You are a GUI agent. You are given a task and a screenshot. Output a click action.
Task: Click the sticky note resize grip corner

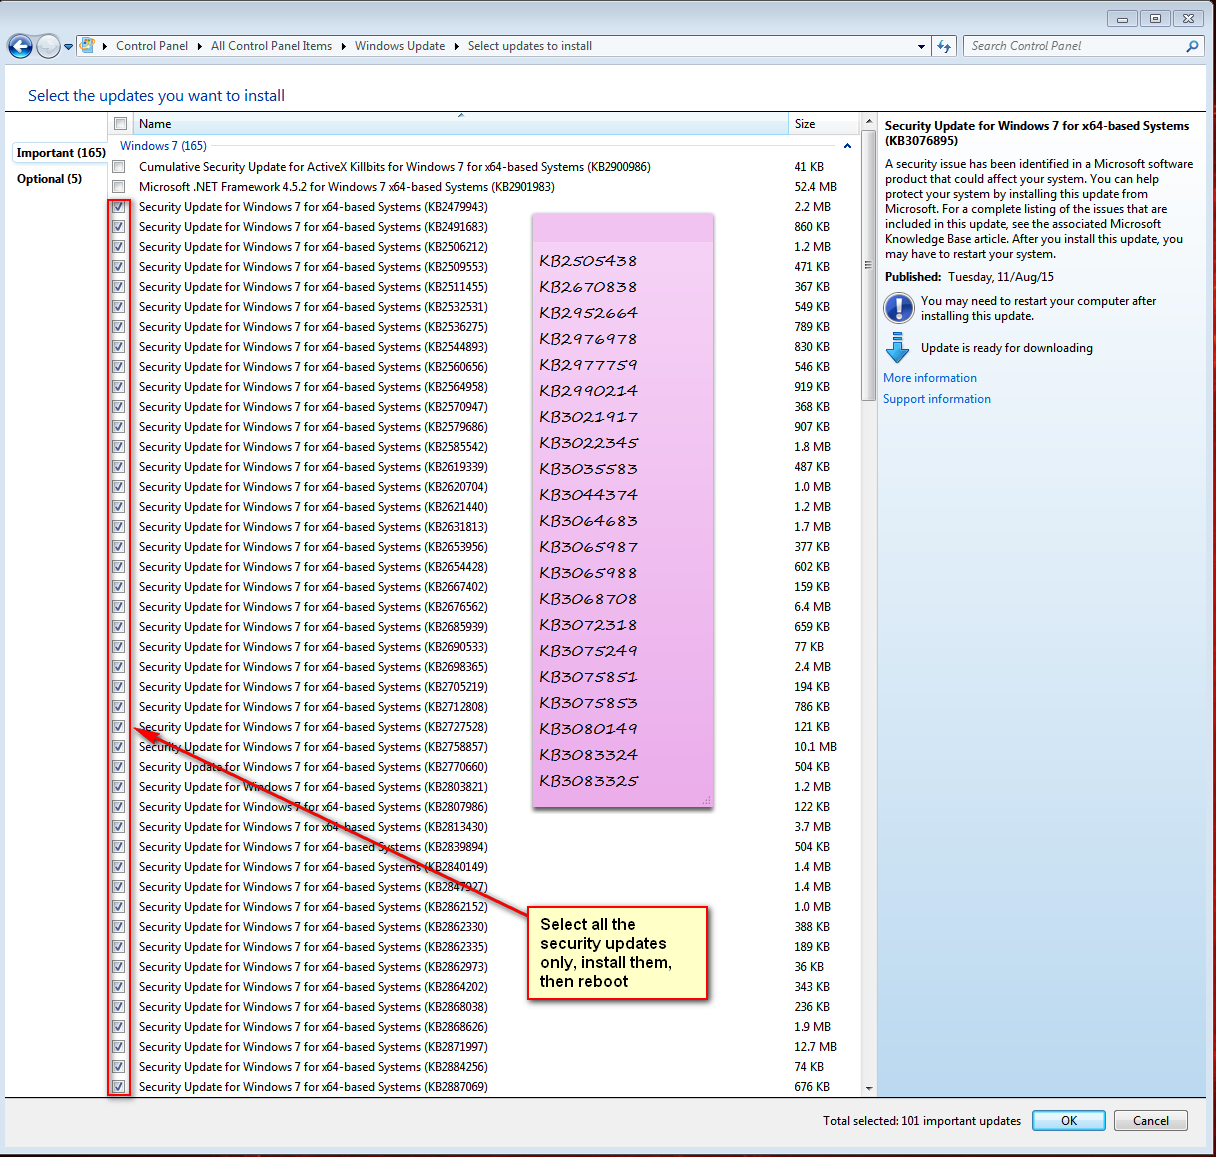coord(707,801)
